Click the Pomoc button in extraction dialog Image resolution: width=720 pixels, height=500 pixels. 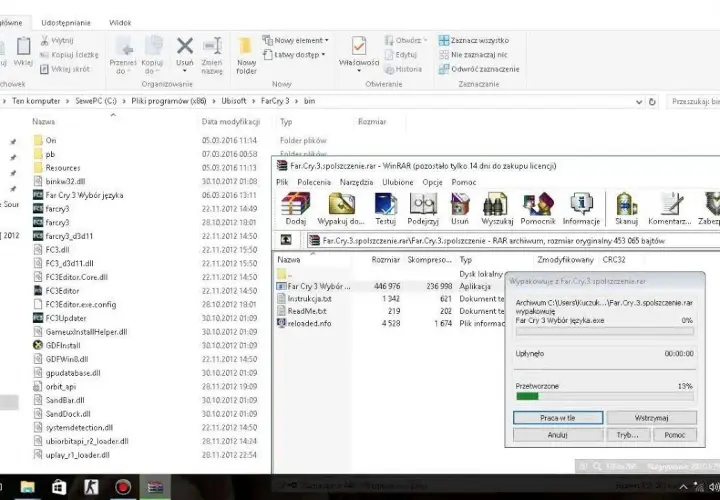point(675,435)
